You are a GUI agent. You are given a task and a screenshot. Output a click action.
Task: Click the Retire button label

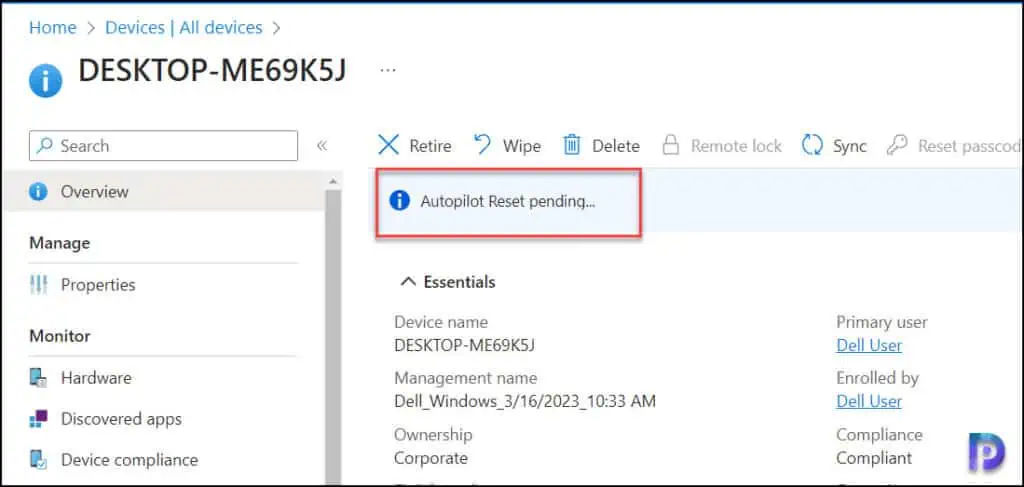click(430, 146)
